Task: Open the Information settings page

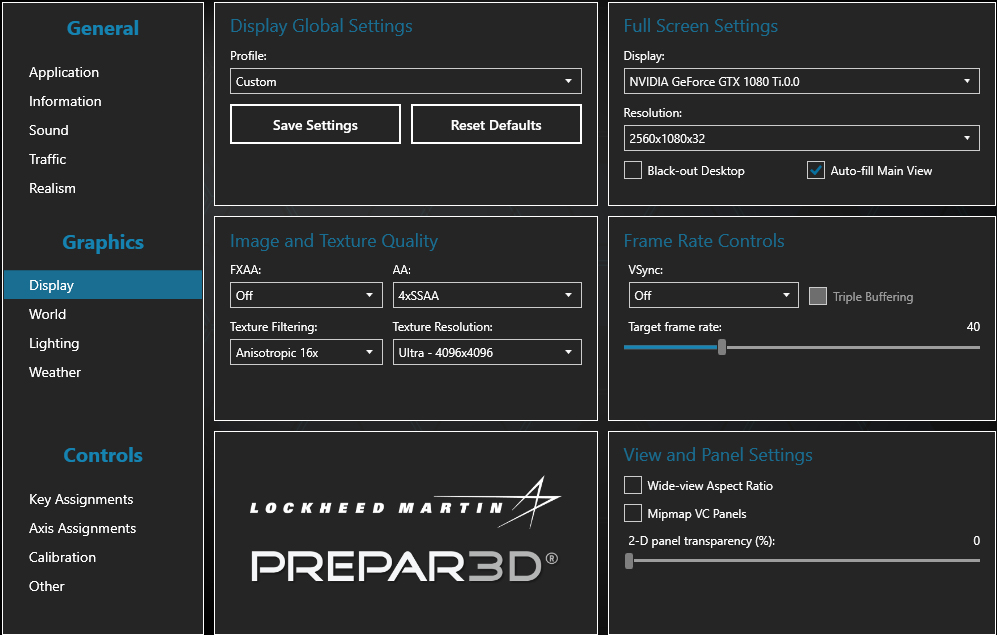Action: tap(65, 101)
